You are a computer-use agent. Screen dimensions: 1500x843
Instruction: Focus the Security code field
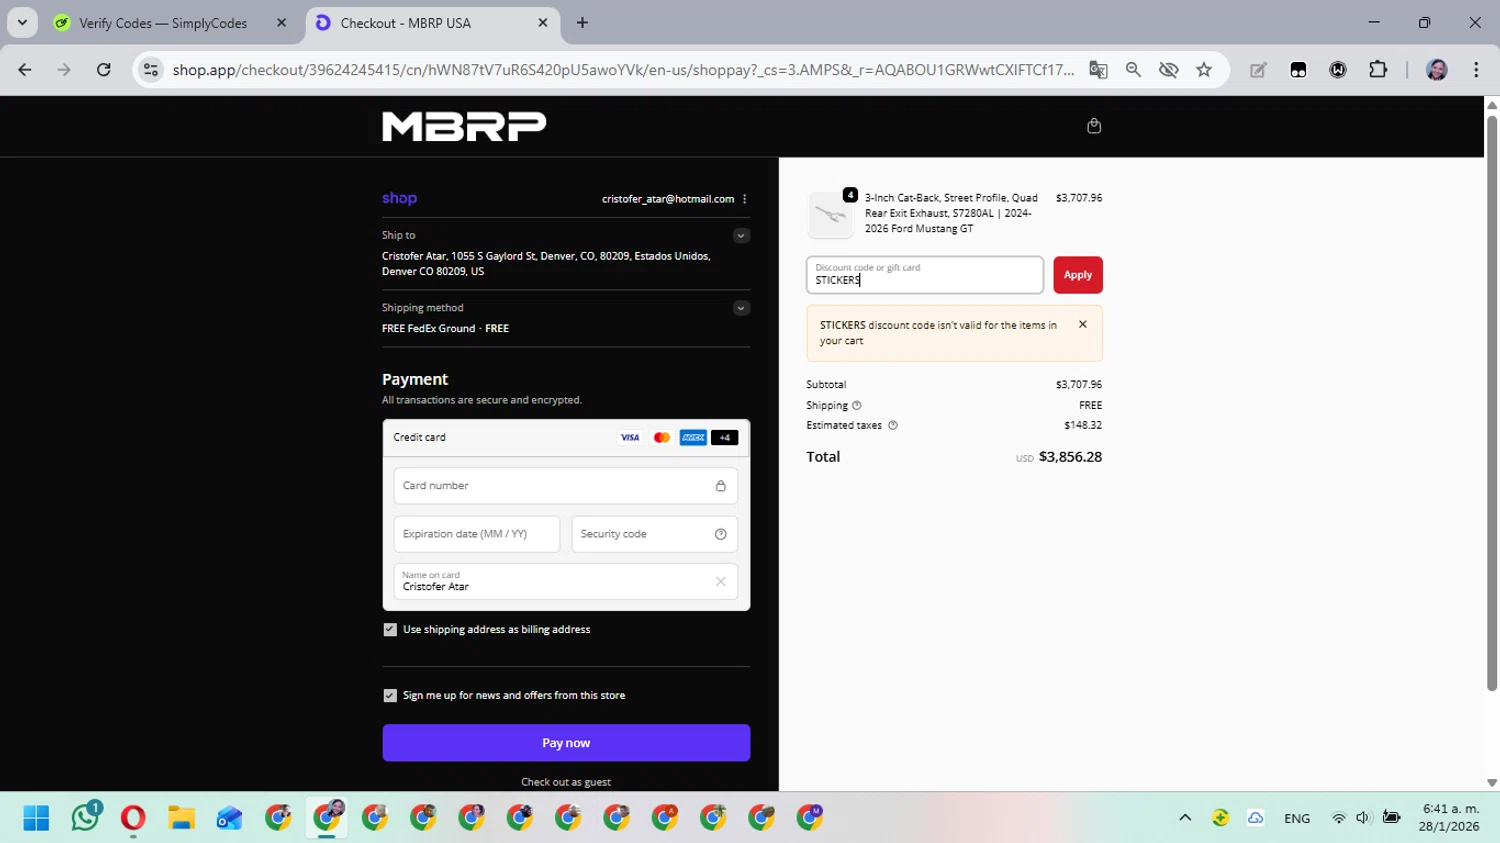pos(655,534)
